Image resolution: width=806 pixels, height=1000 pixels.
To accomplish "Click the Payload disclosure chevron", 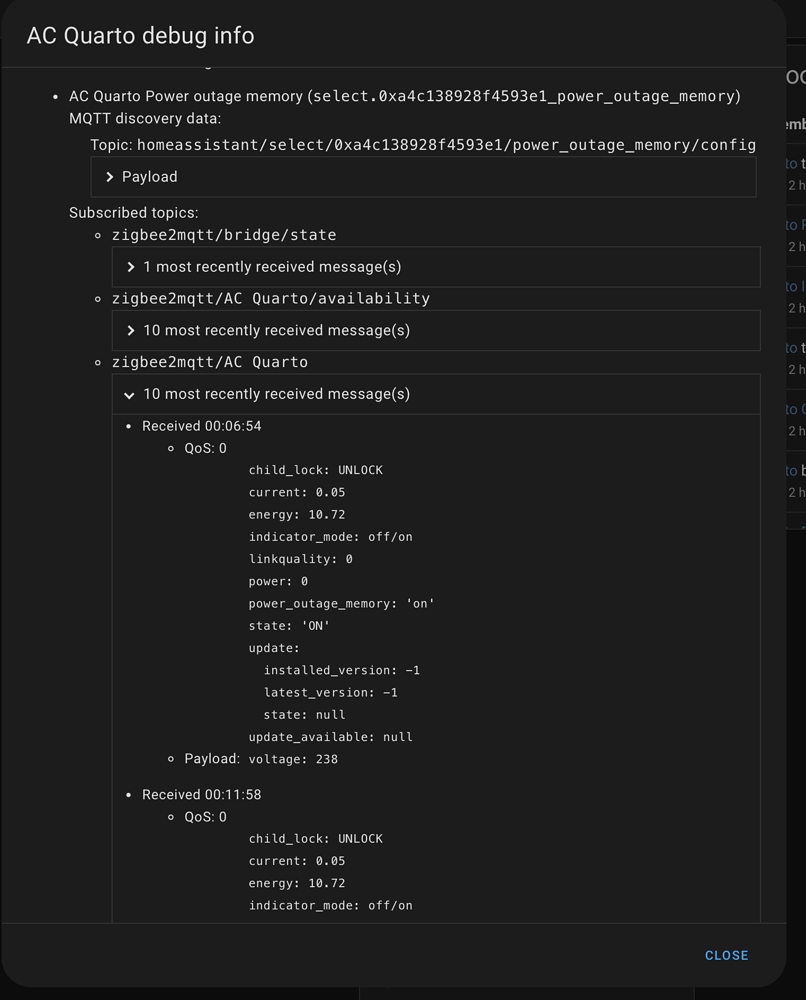I will tap(110, 176).
